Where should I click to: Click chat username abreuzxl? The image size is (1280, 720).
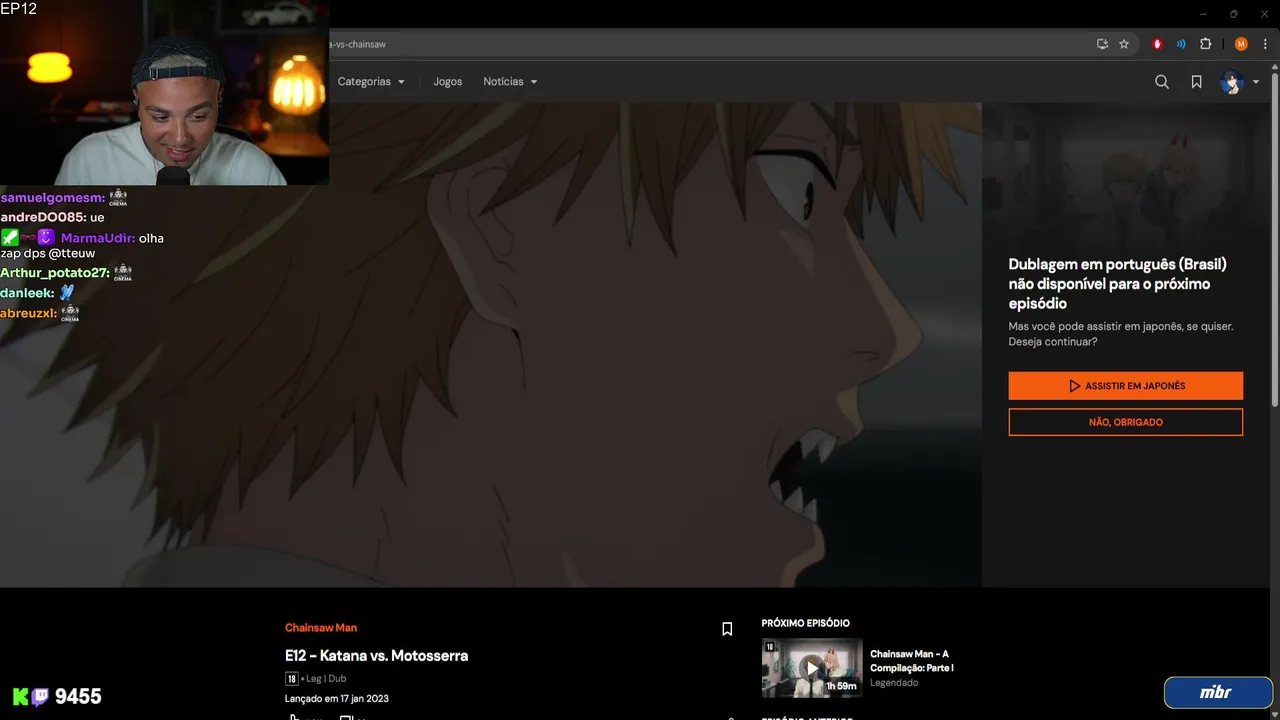pyautogui.click(x=28, y=313)
